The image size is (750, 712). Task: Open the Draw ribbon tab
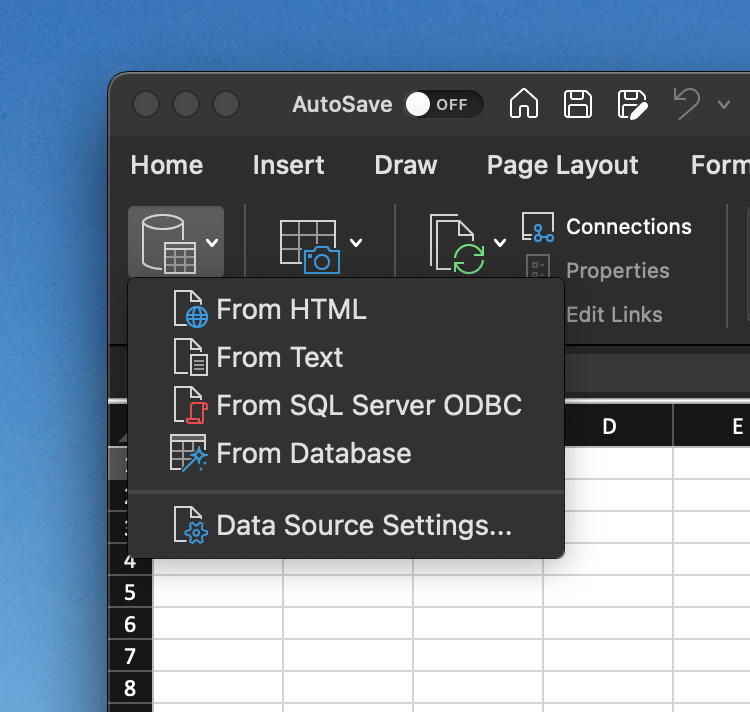point(406,165)
